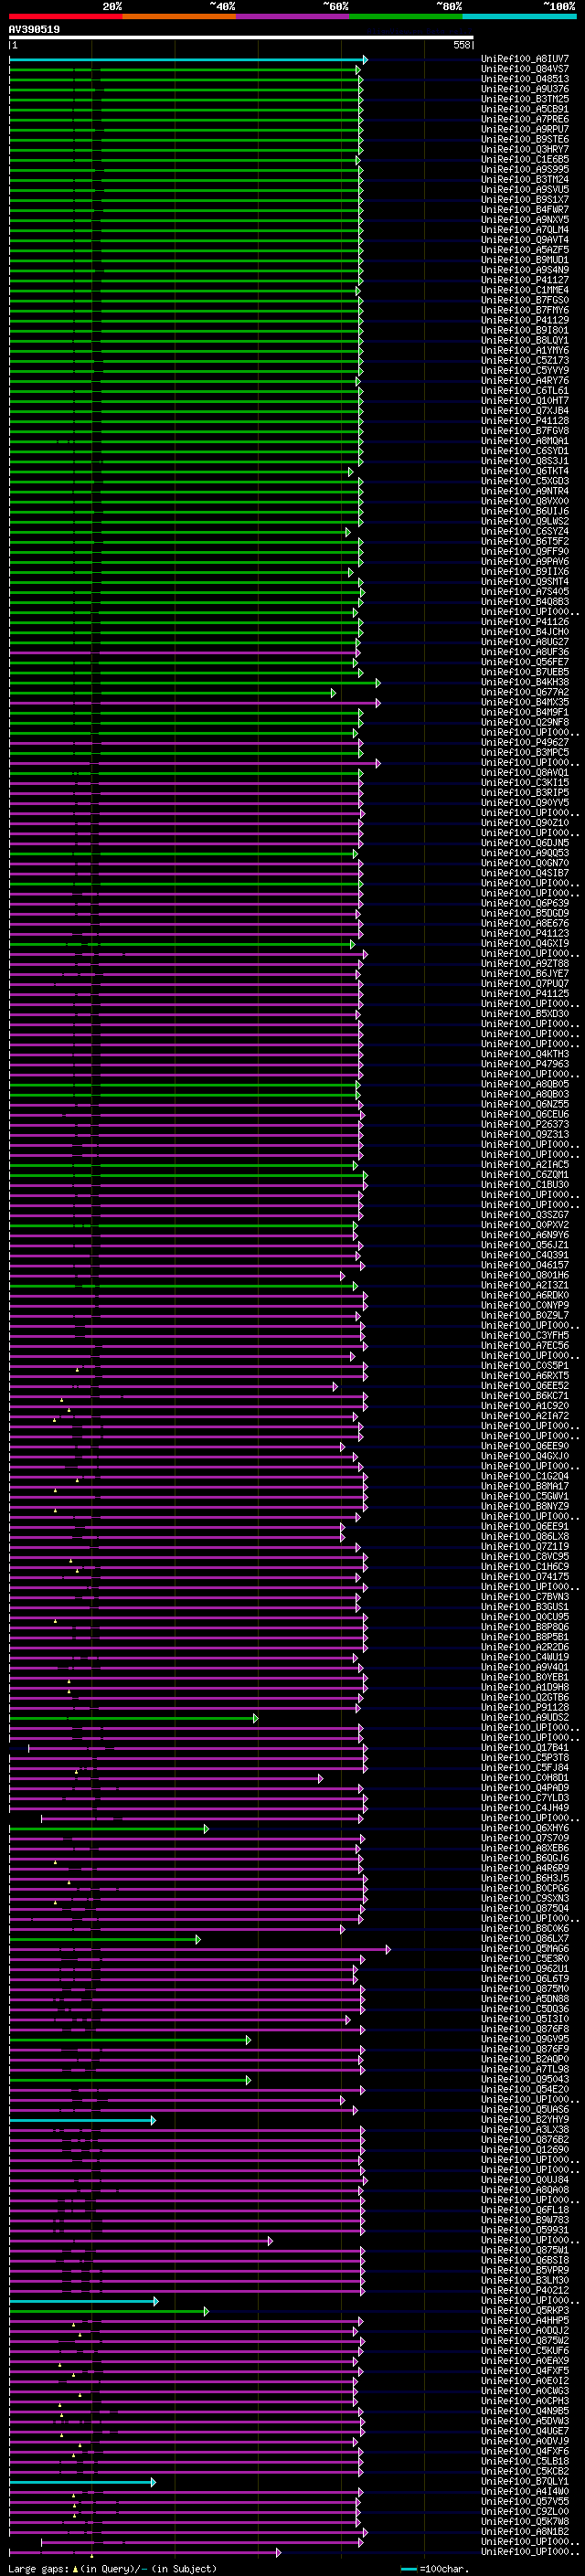Viewport: 585px width, 2576px height.
Task: Choose the UniRef100_A9S4N9 hit name
Action: tap(525, 270)
